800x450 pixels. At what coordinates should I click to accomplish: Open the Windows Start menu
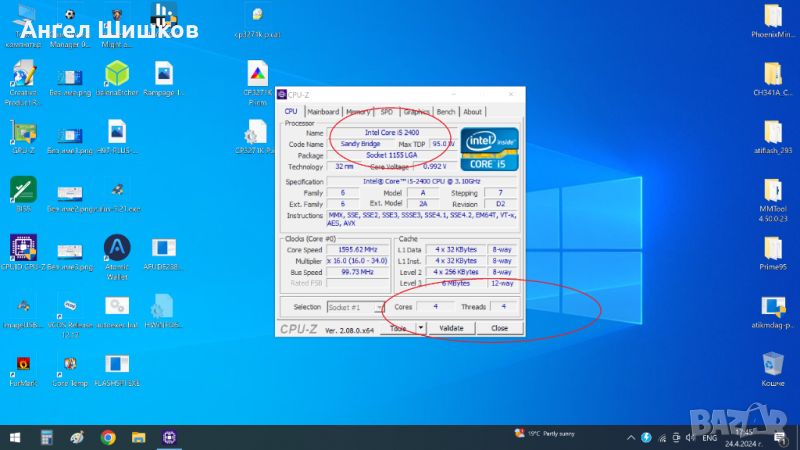[15, 437]
